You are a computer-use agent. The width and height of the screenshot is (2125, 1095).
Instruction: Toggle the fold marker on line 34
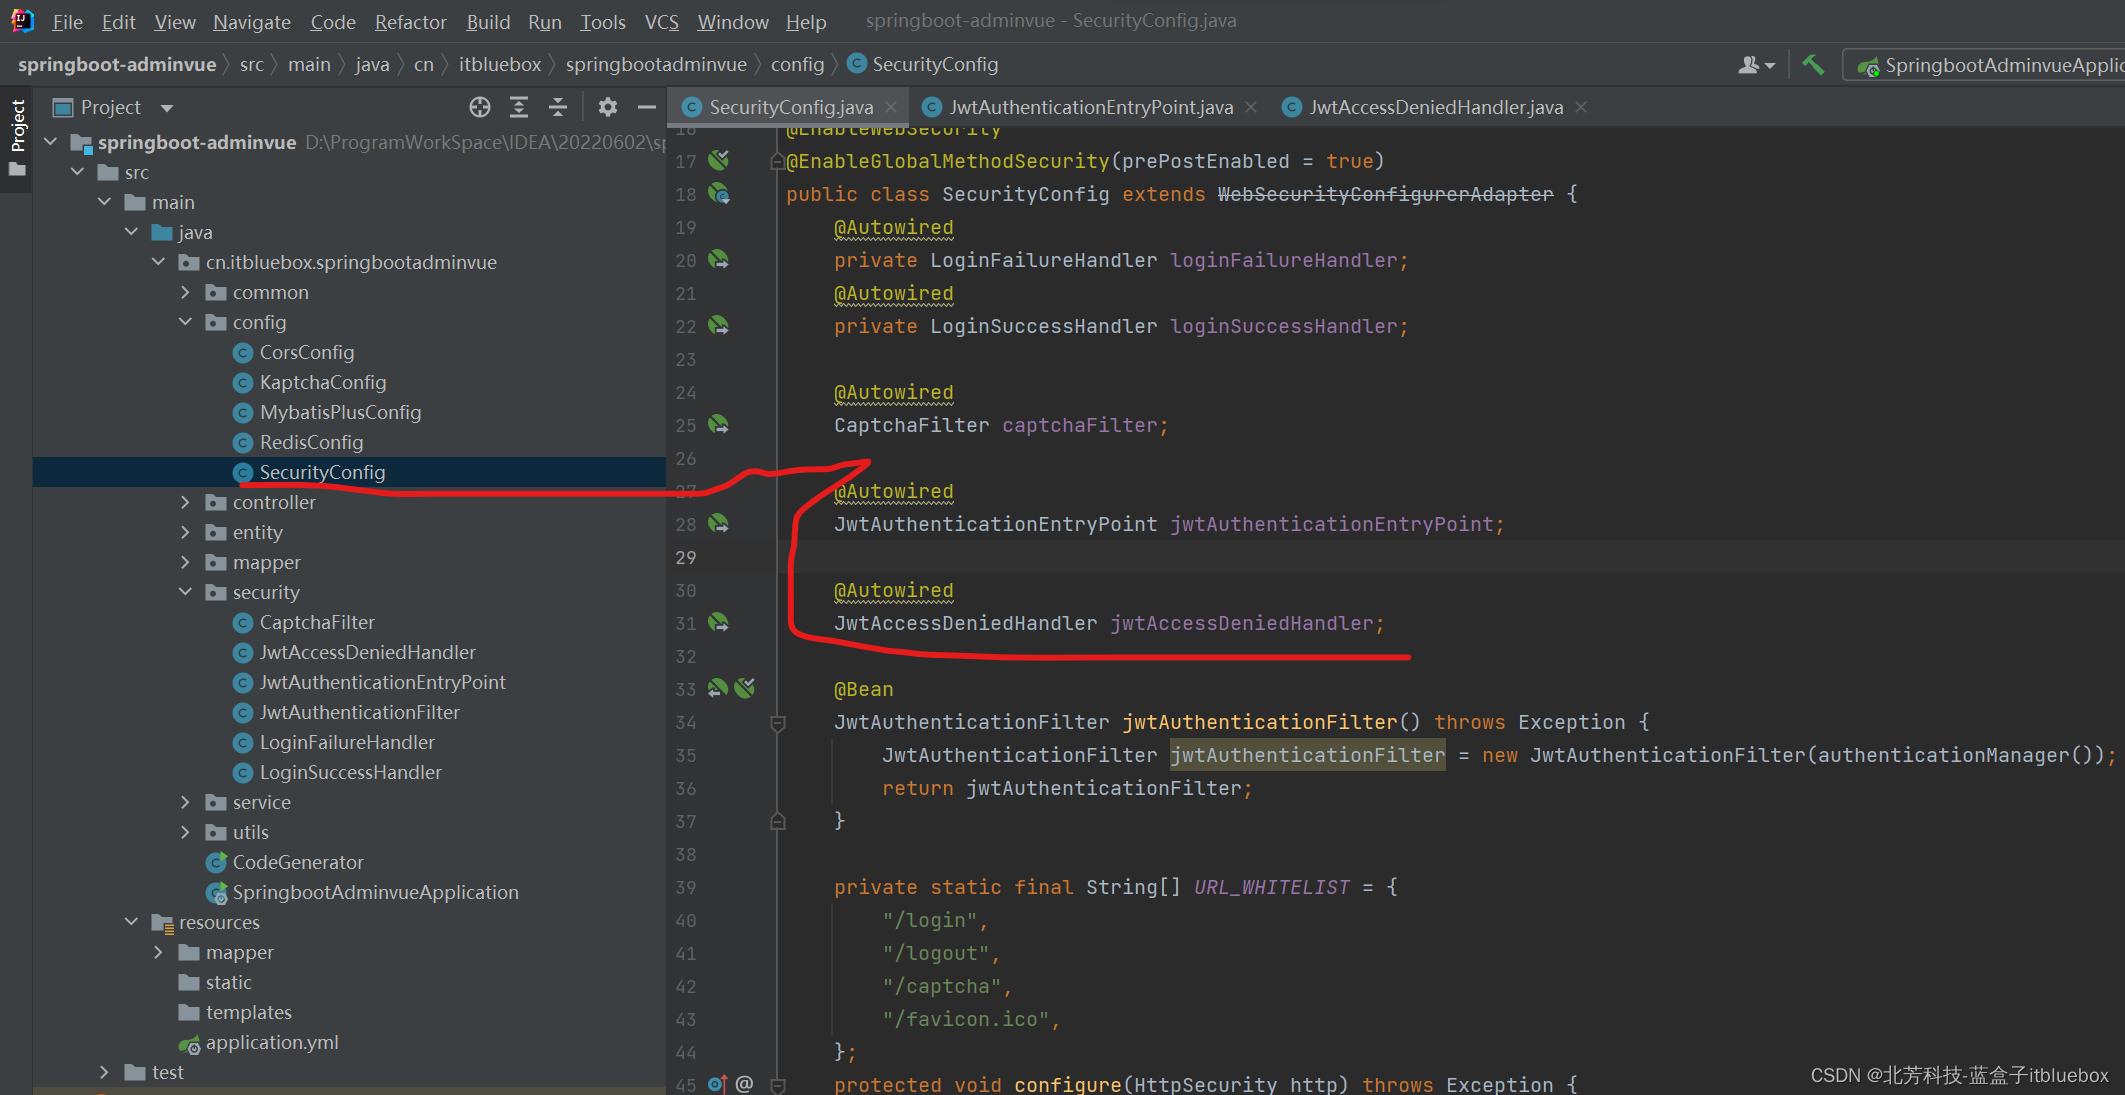coord(778,722)
